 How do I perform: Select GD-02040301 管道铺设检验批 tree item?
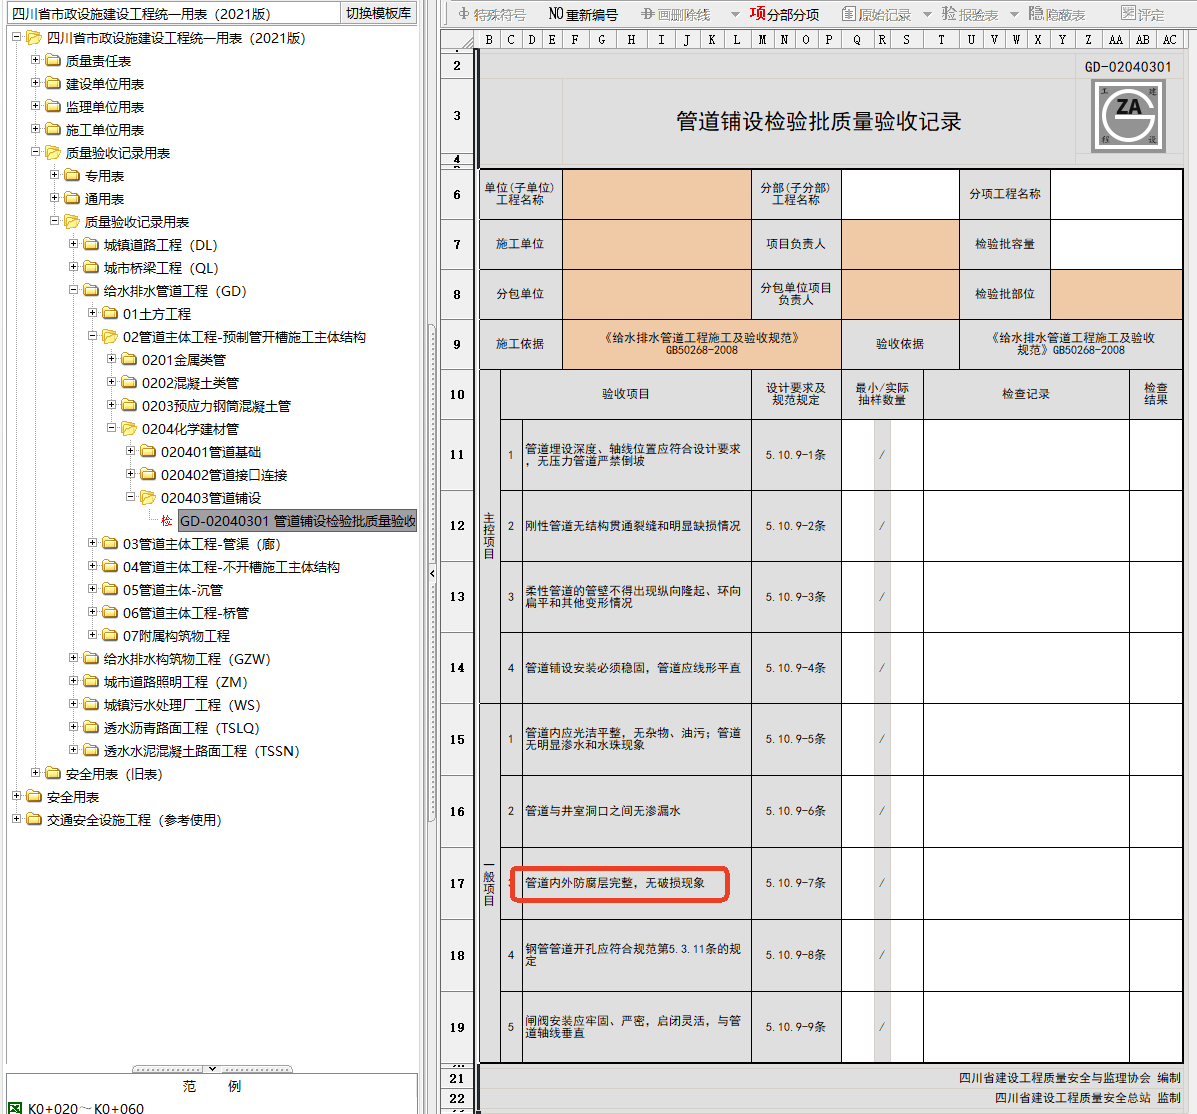pyautogui.click(x=296, y=521)
